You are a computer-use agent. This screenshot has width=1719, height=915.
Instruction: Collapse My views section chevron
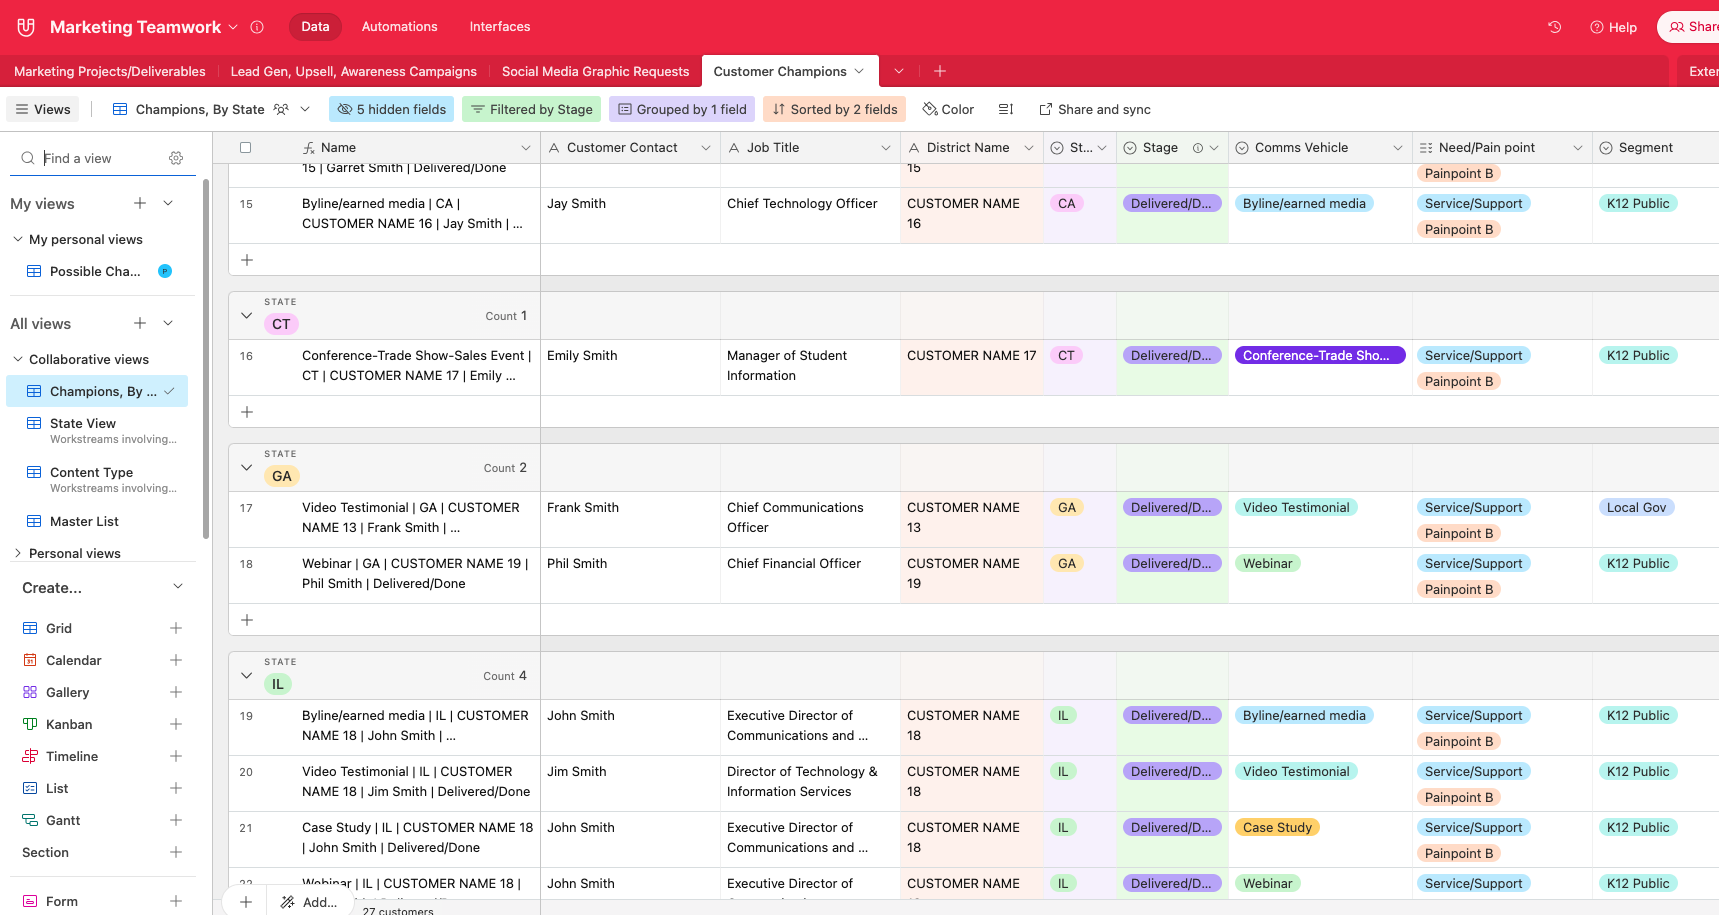pyautogui.click(x=168, y=203)
